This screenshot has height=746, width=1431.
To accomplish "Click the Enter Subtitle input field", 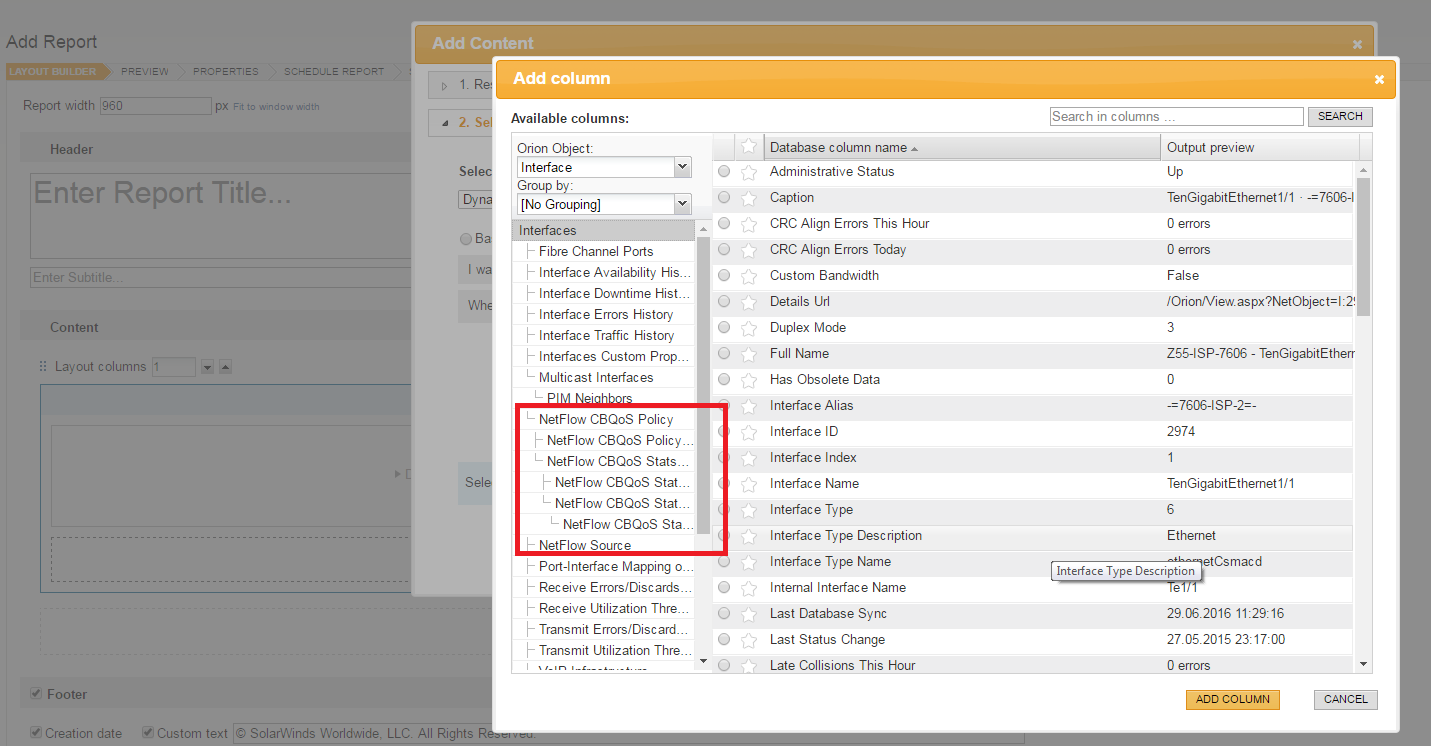I will click(x=220, y=277).
